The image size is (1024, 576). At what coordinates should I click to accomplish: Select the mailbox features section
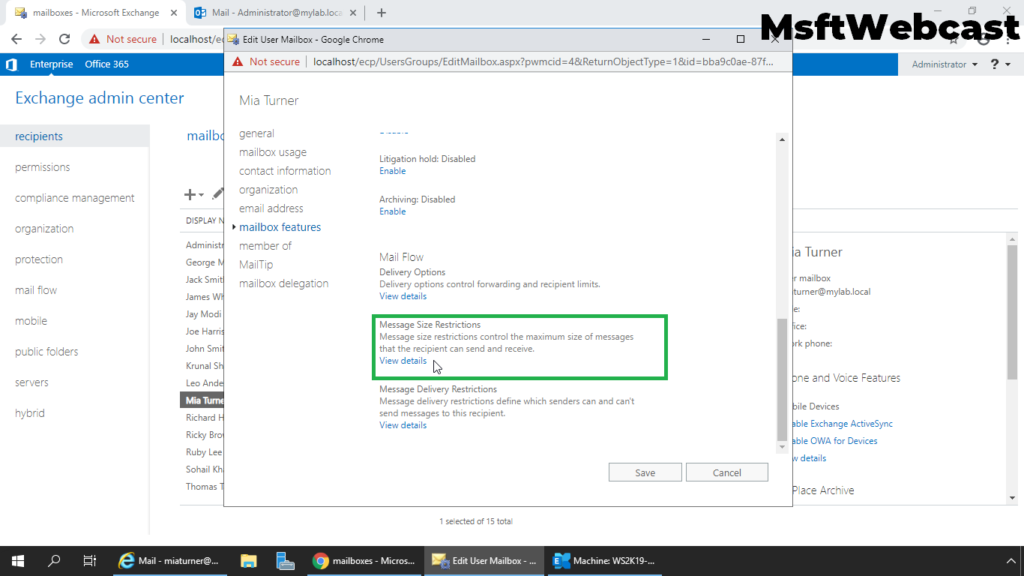pyautogui.click(x=280, y=227)
